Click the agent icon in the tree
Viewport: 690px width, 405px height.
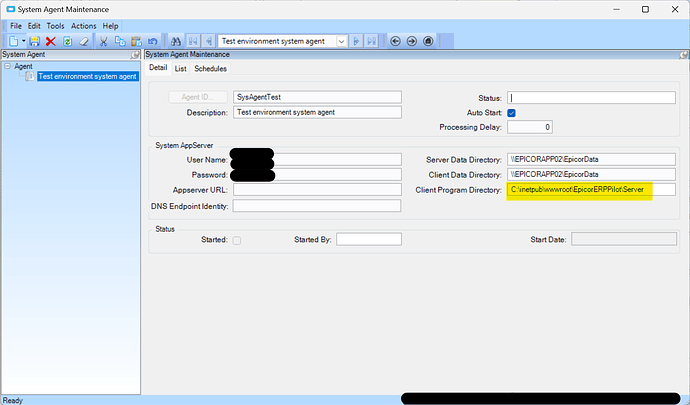pyautogui.click(x=30, y=77)
